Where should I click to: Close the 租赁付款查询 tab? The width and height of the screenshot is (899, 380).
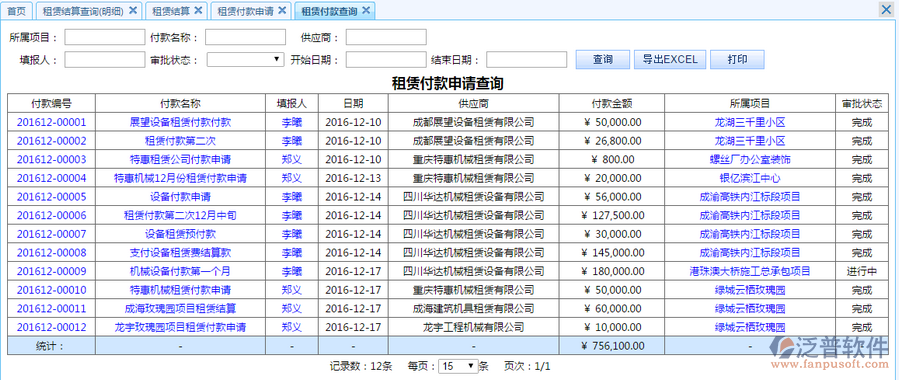point(366,10)
